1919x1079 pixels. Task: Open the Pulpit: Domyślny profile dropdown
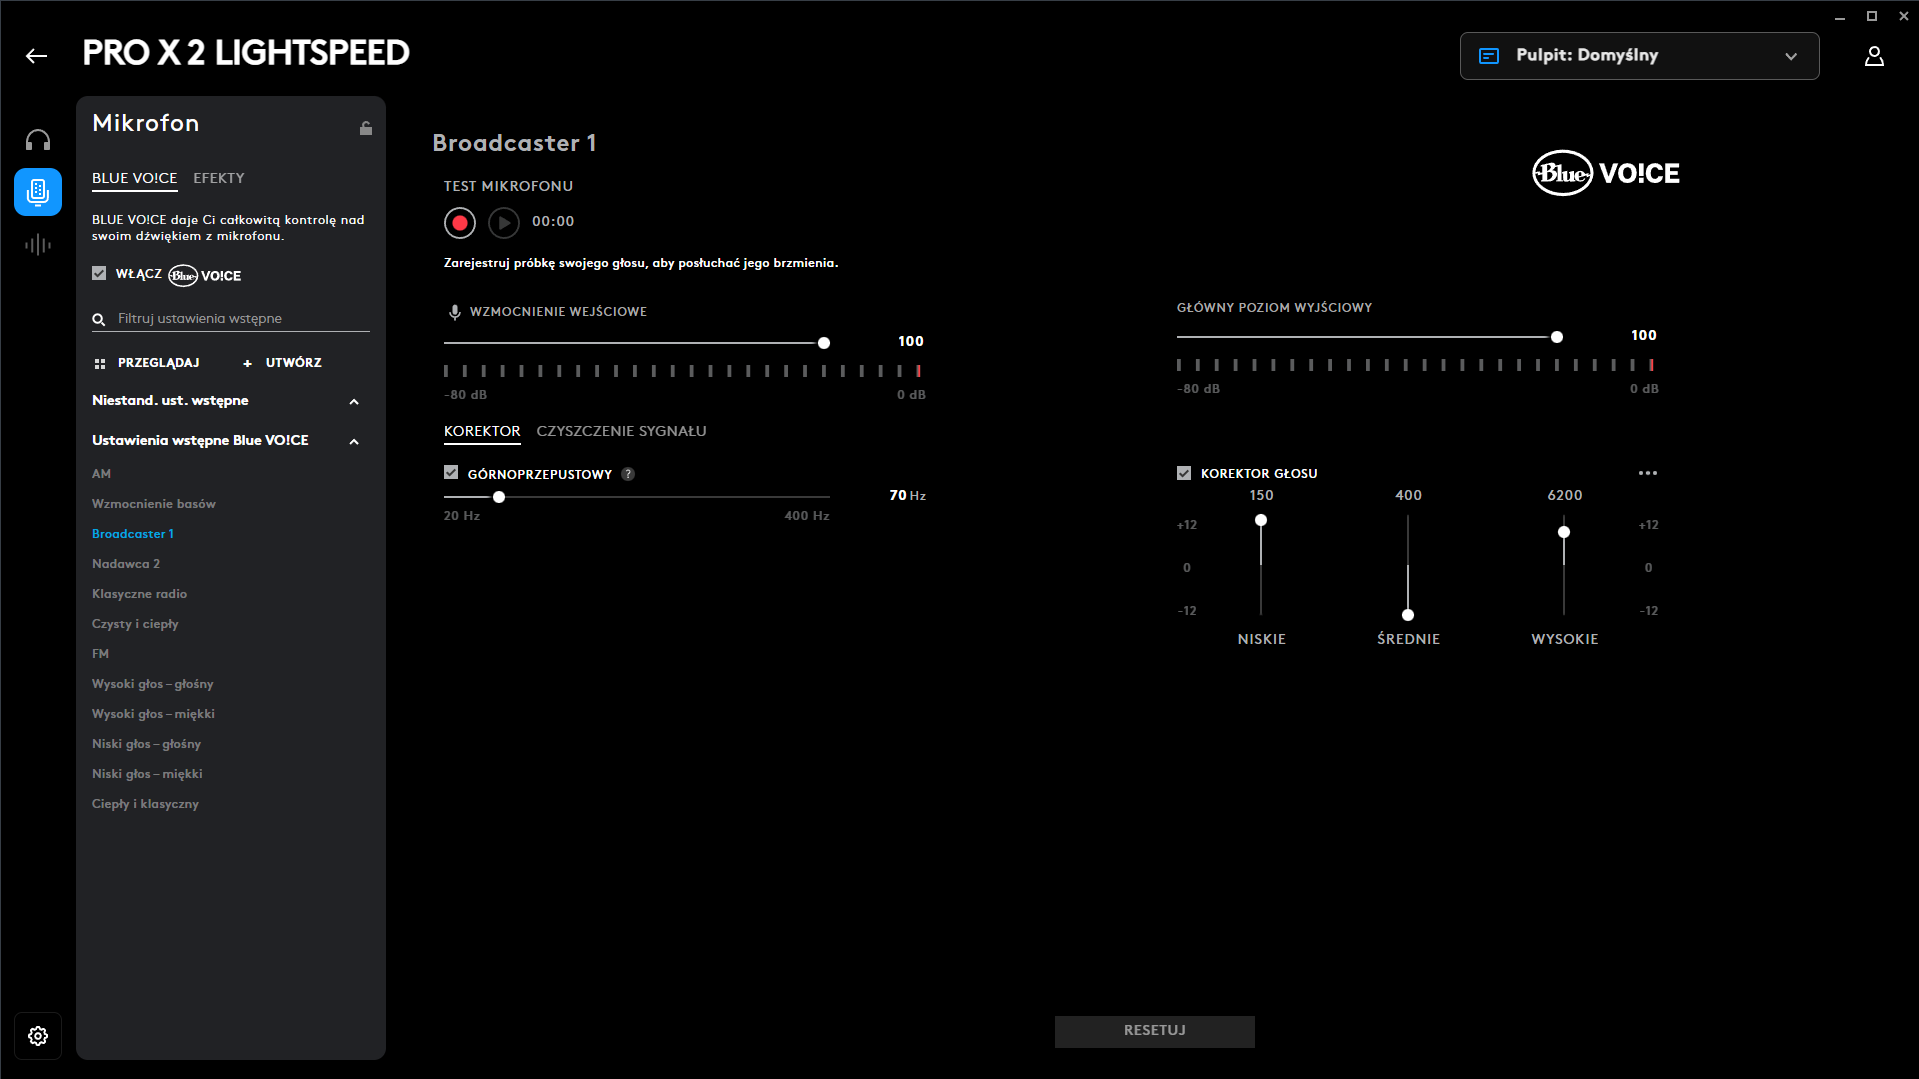[x=1639, y=56]
